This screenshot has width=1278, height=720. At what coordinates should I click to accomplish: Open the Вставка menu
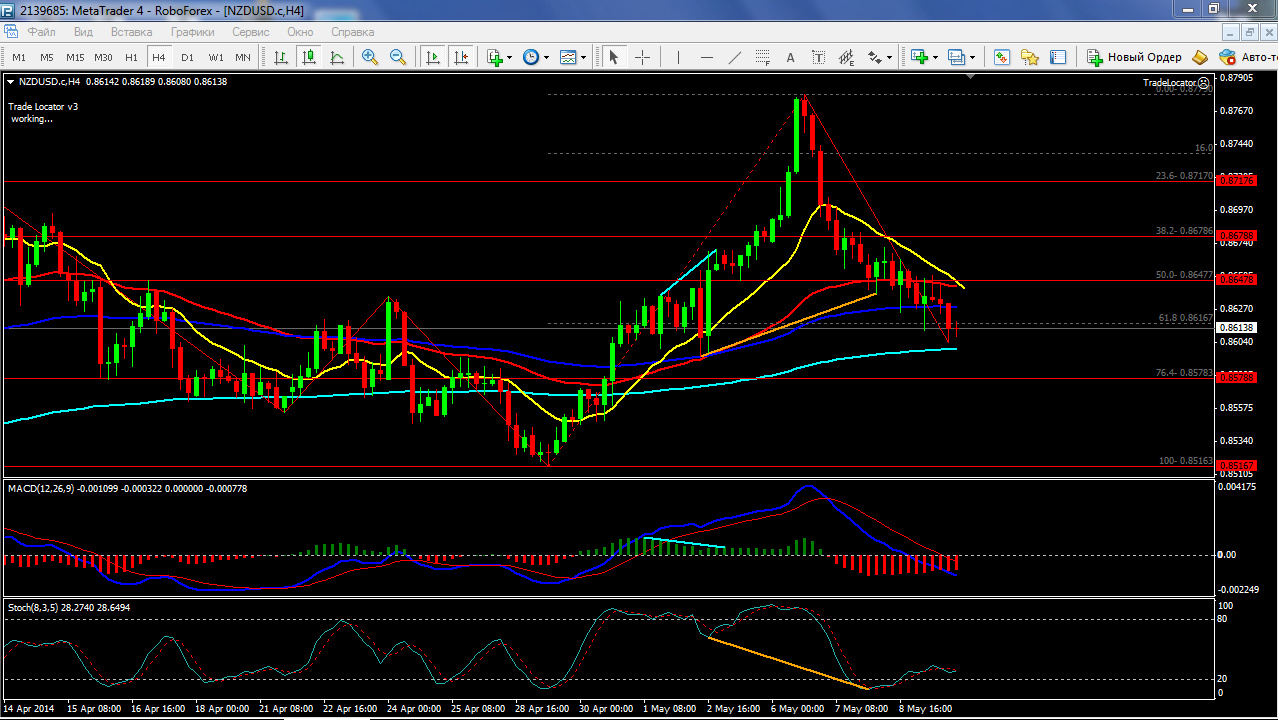pyautogui.click(x=132, y=32)
